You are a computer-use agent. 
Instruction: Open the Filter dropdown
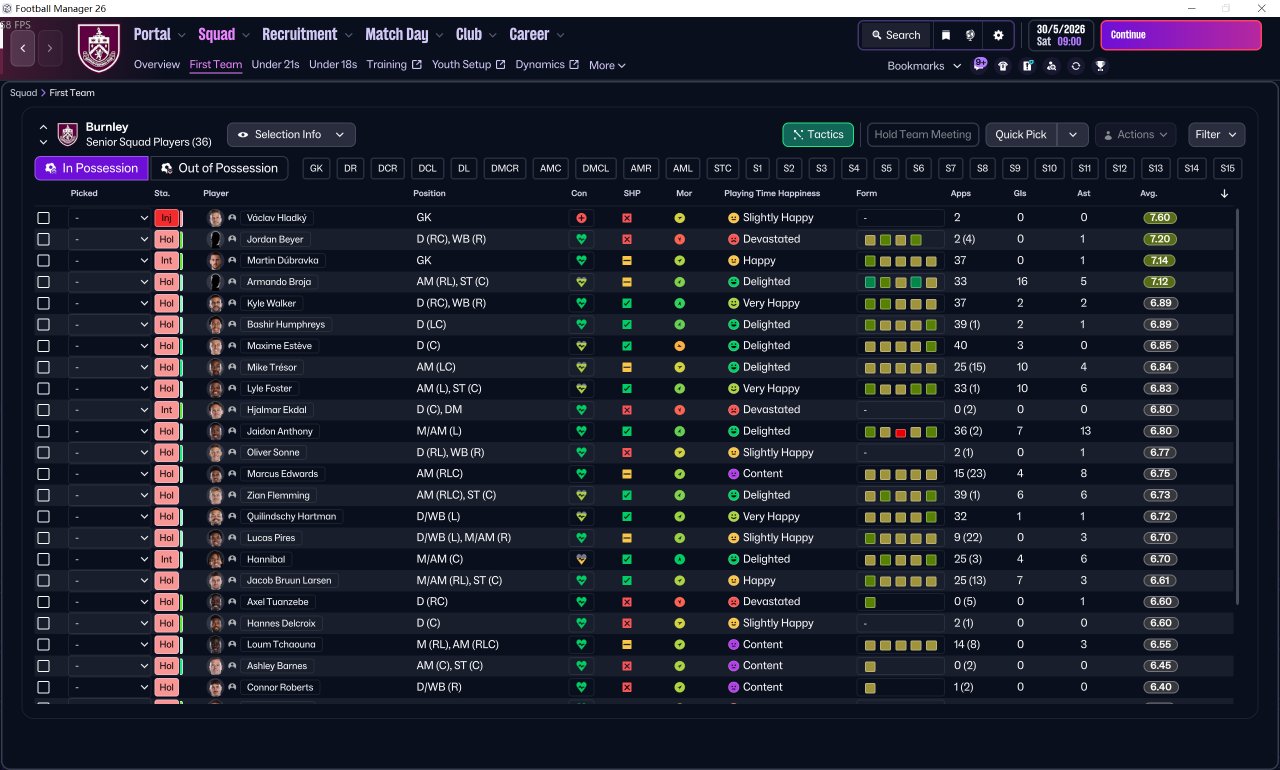1216,135
